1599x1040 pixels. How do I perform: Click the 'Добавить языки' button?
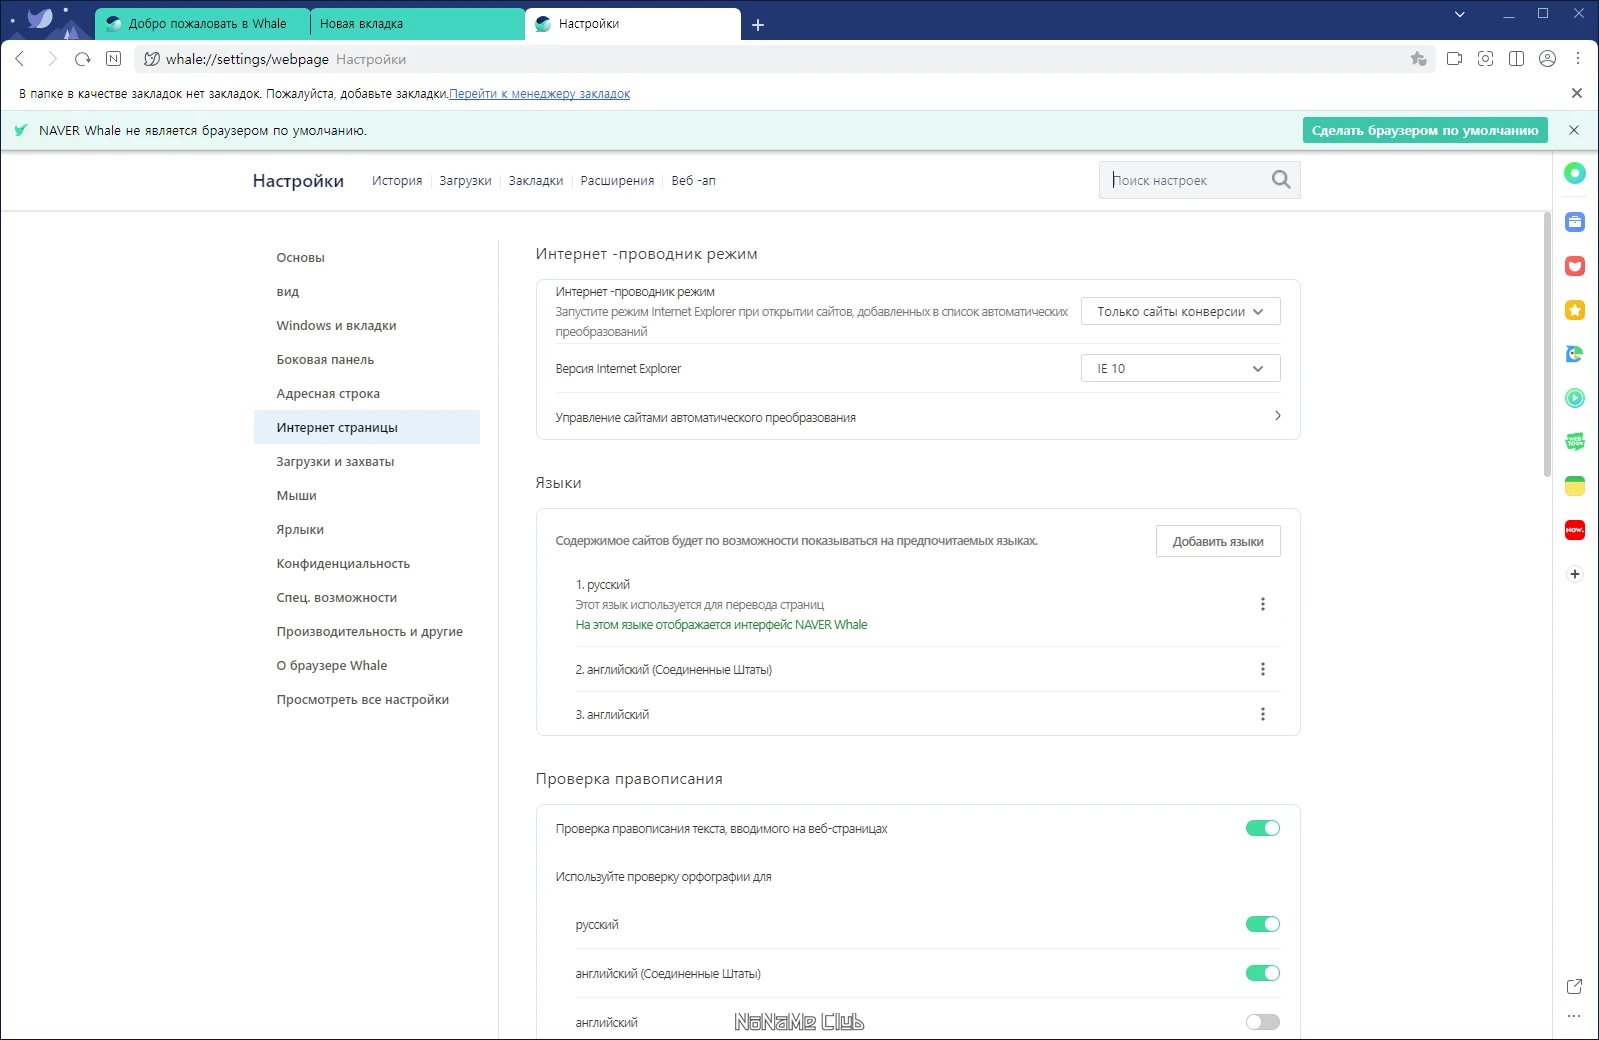(1218, 541)
